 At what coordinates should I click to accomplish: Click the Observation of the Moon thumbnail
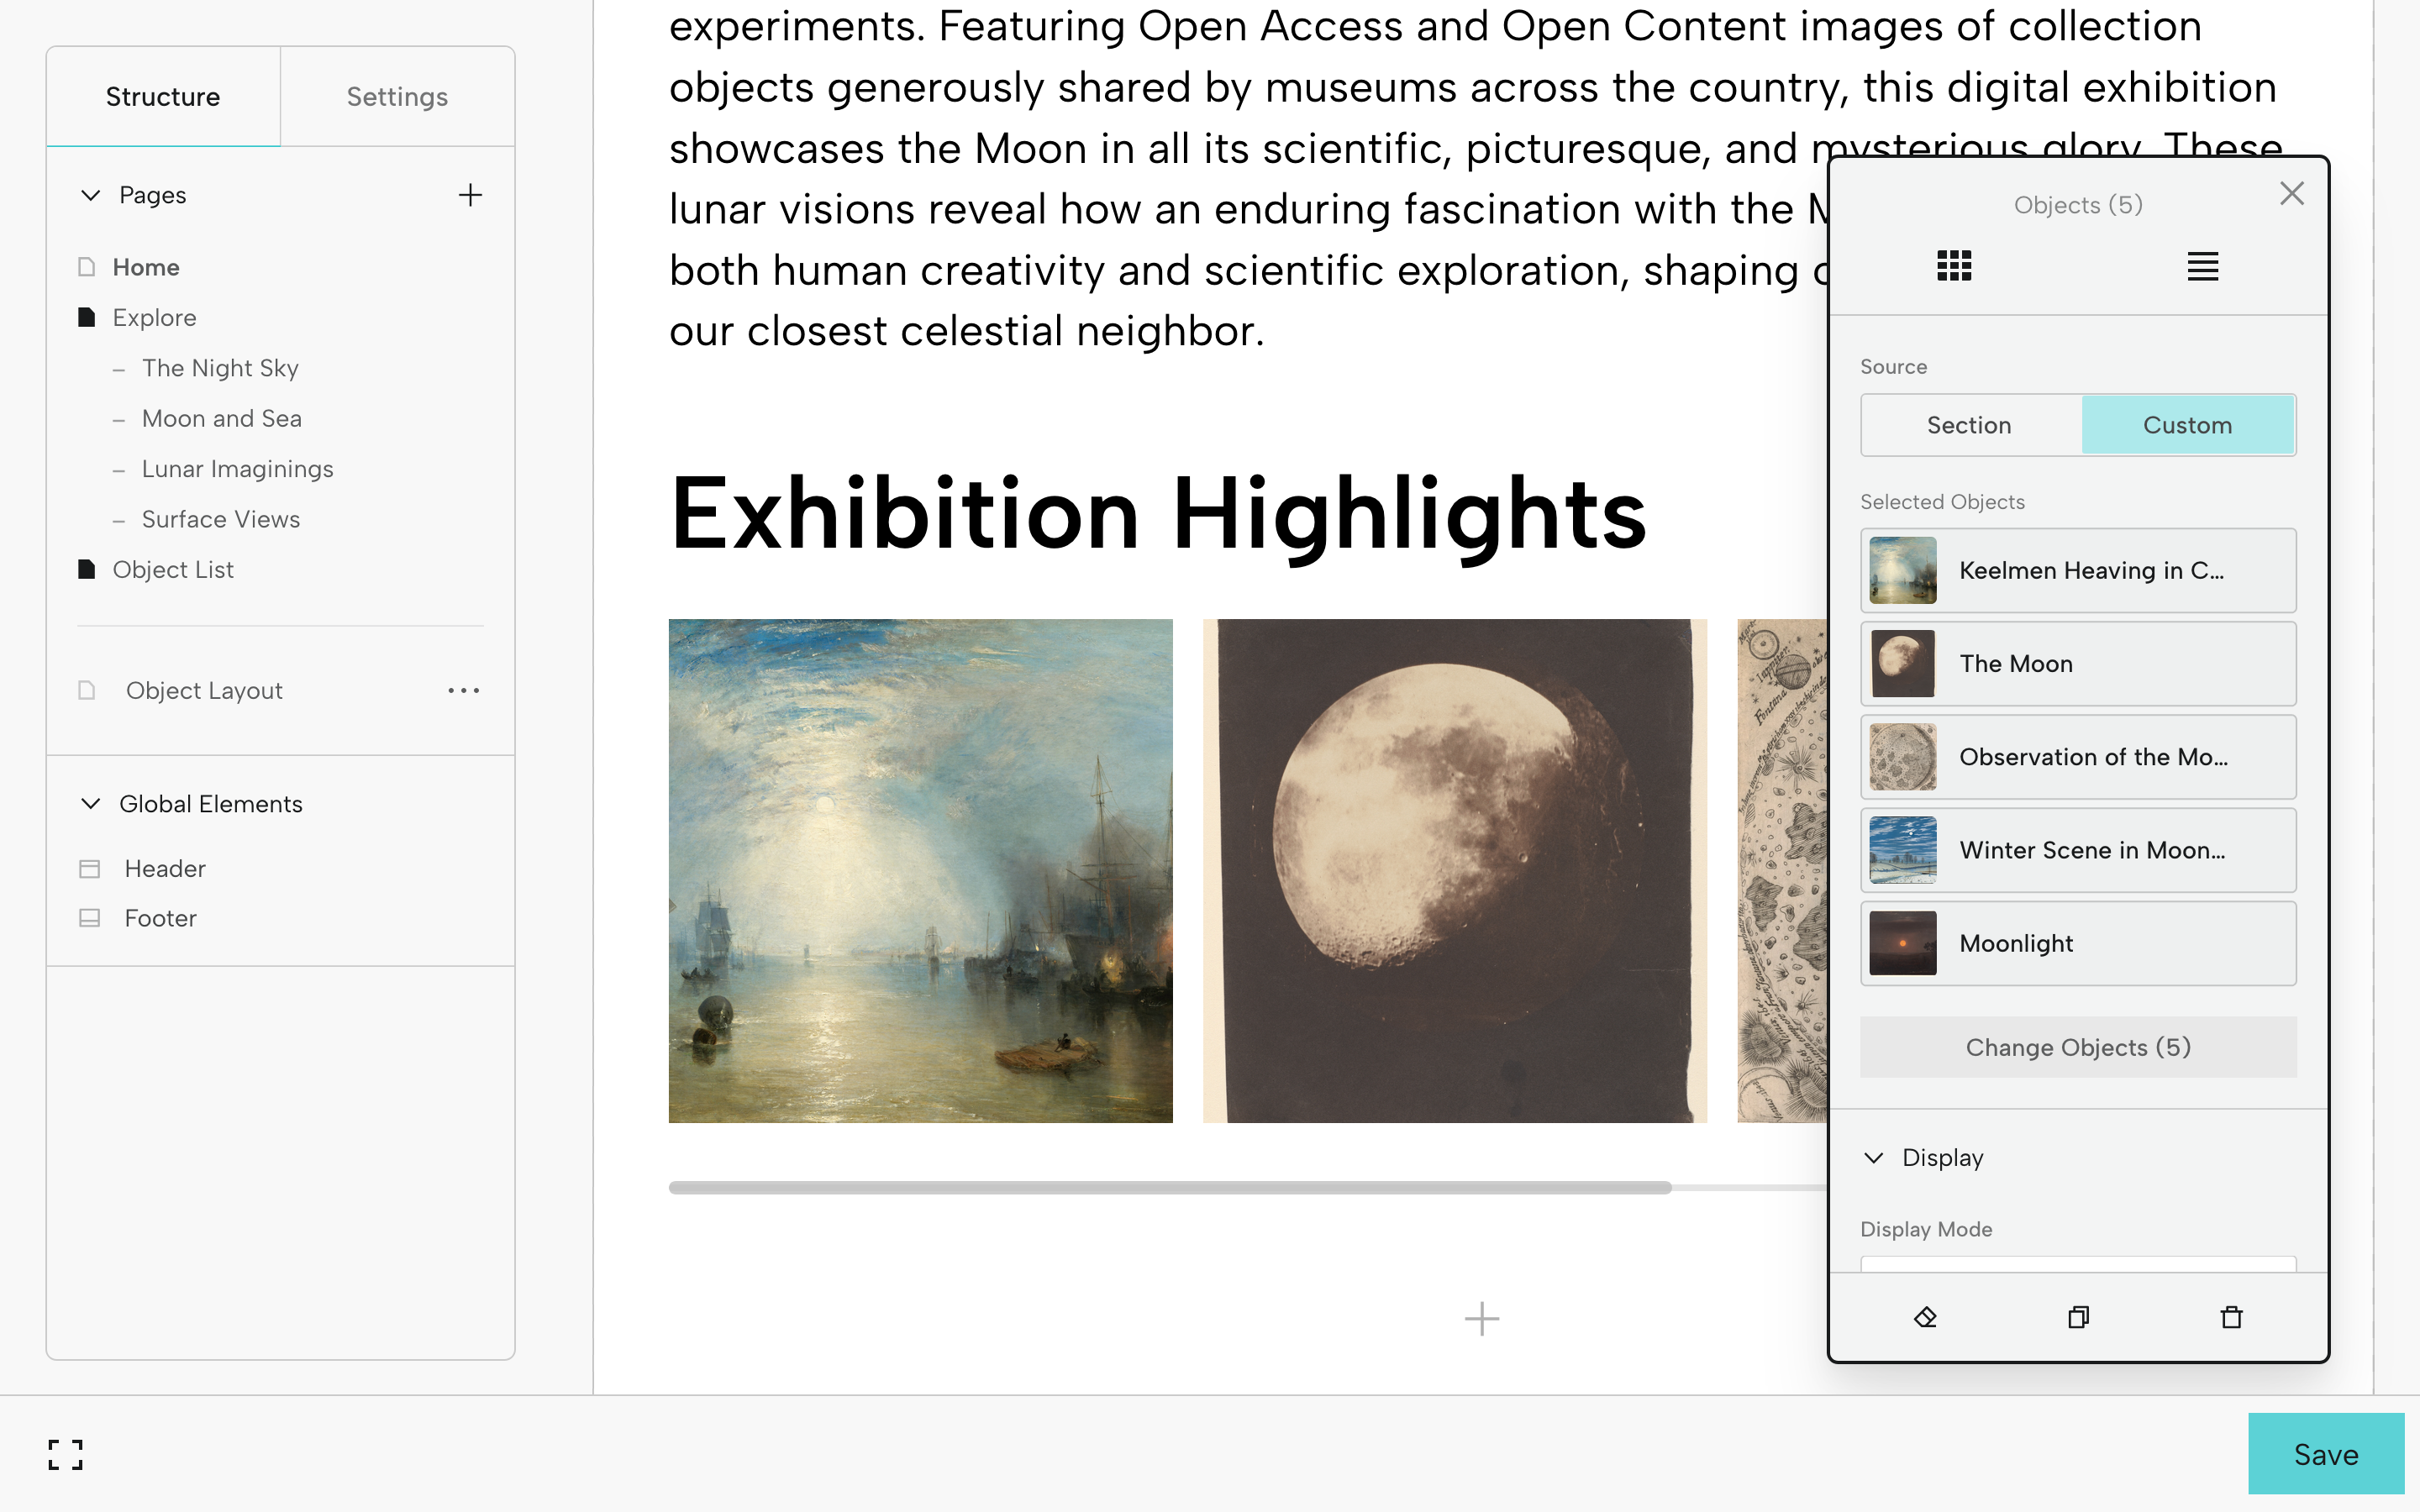coord(1902,757)
